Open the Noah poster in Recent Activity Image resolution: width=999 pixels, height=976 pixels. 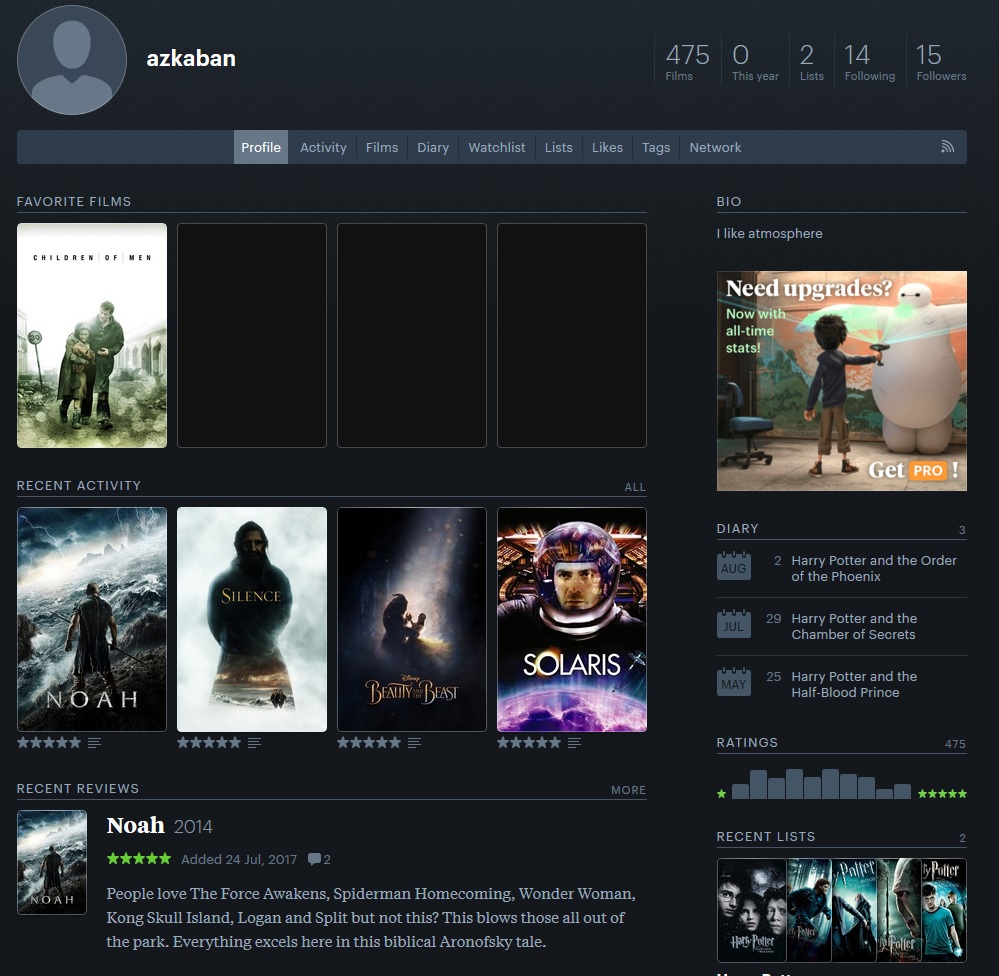[x=92, y=619]
